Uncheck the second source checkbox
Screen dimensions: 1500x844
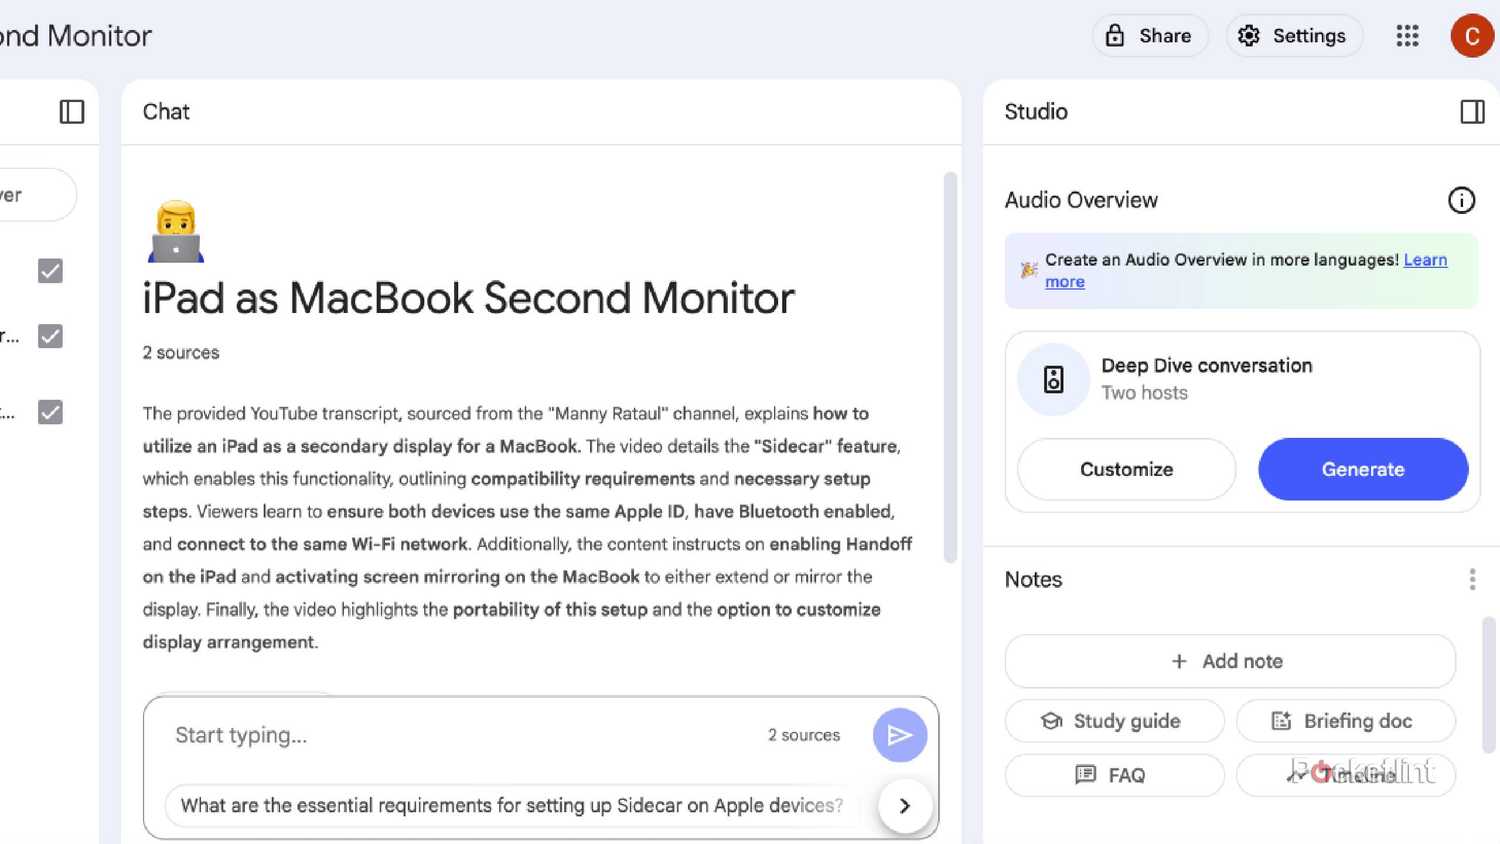tap(50, 336)
